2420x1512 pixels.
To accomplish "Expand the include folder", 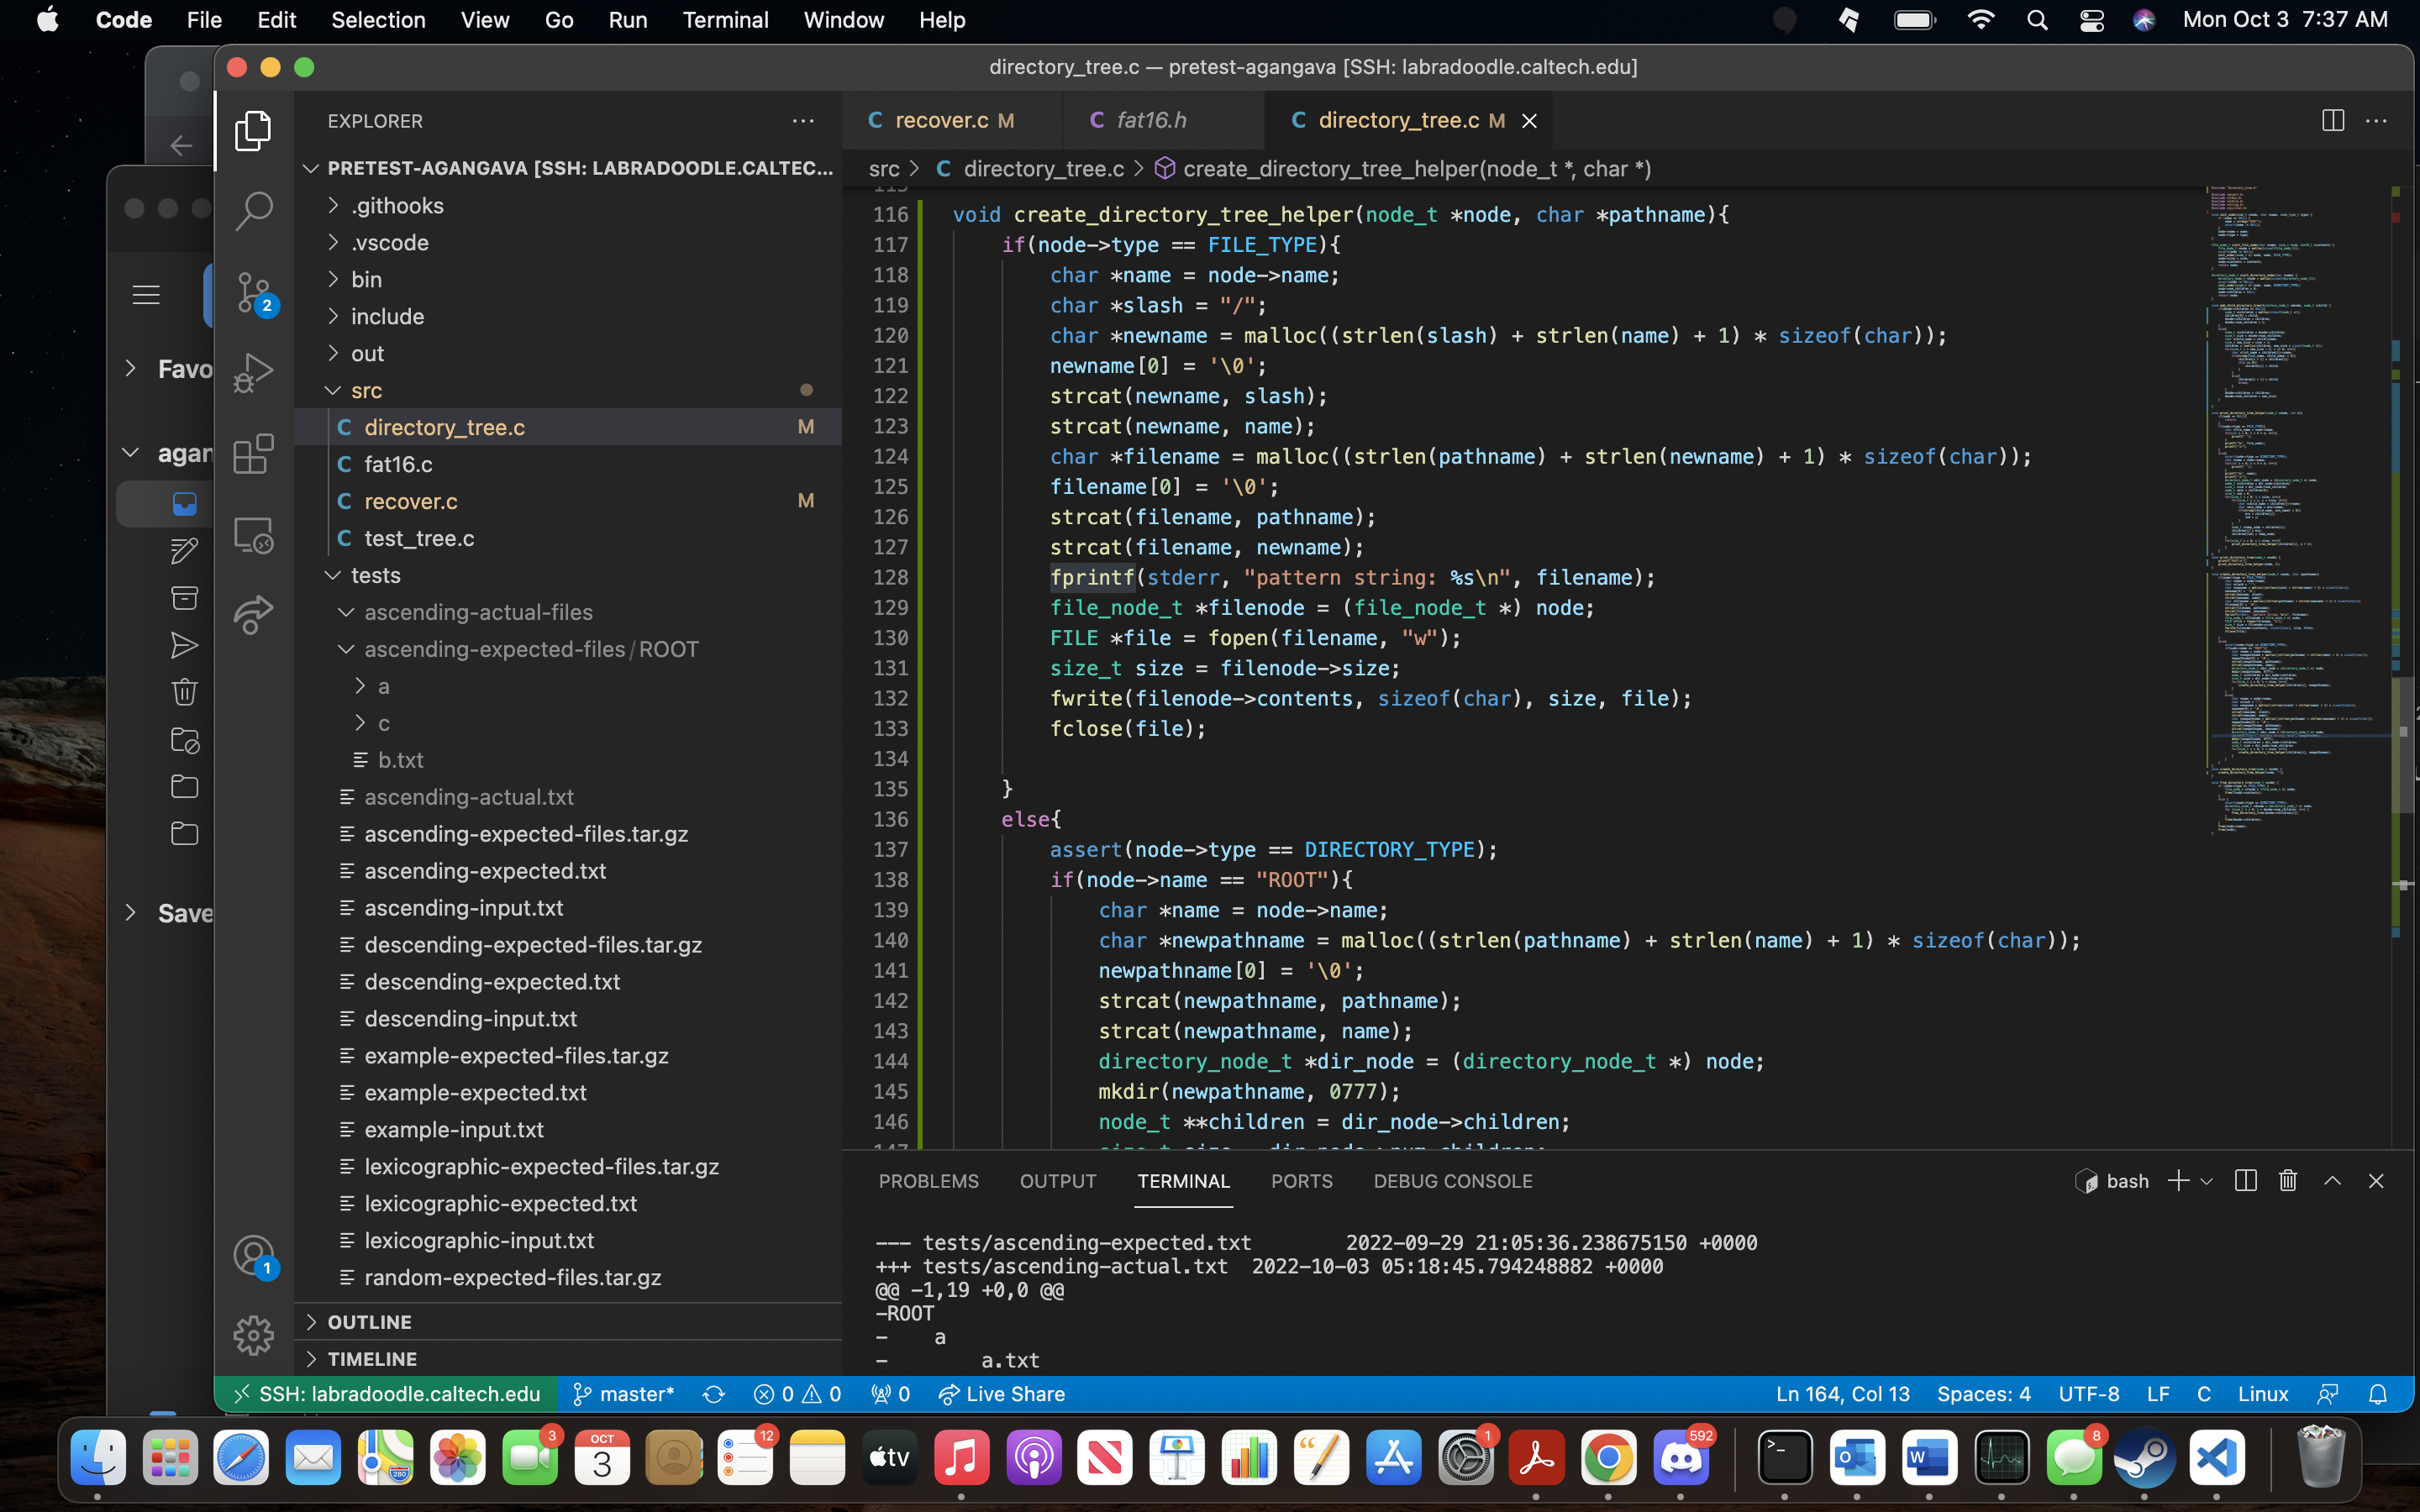I will [387, 317].
